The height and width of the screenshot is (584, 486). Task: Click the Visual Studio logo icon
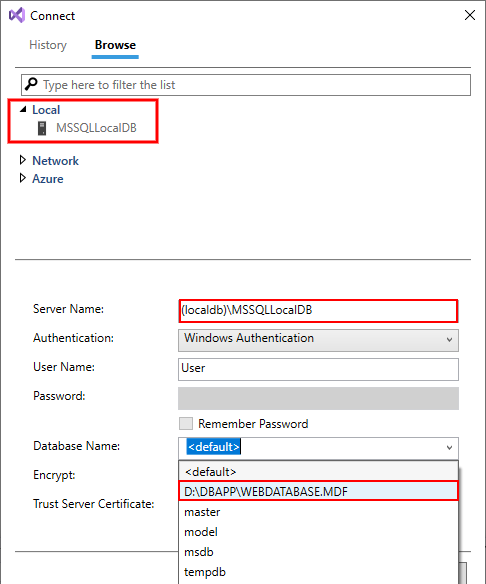(17, 15)
